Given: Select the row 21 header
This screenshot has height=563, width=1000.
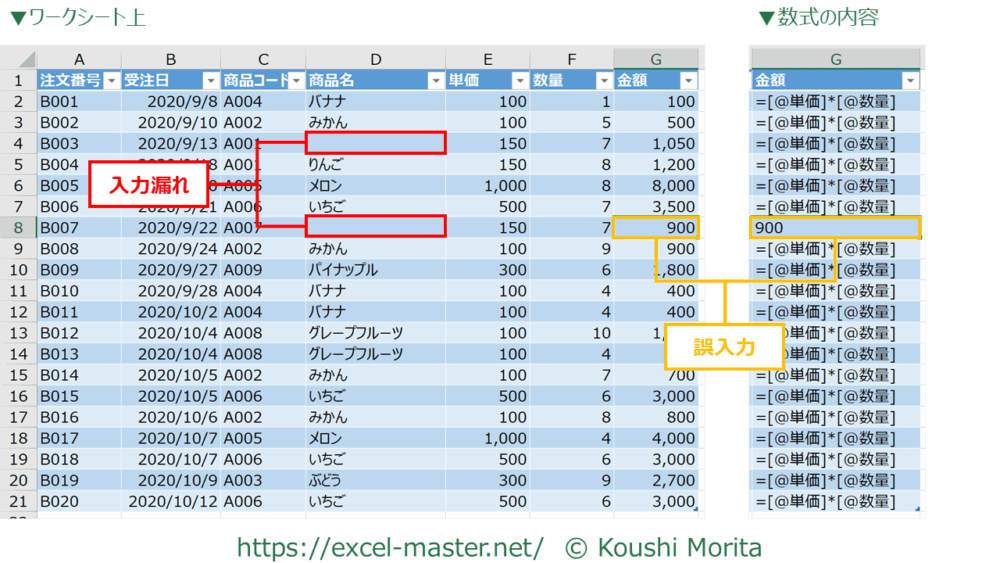Looking at the screenshot, I should point(18,501).
